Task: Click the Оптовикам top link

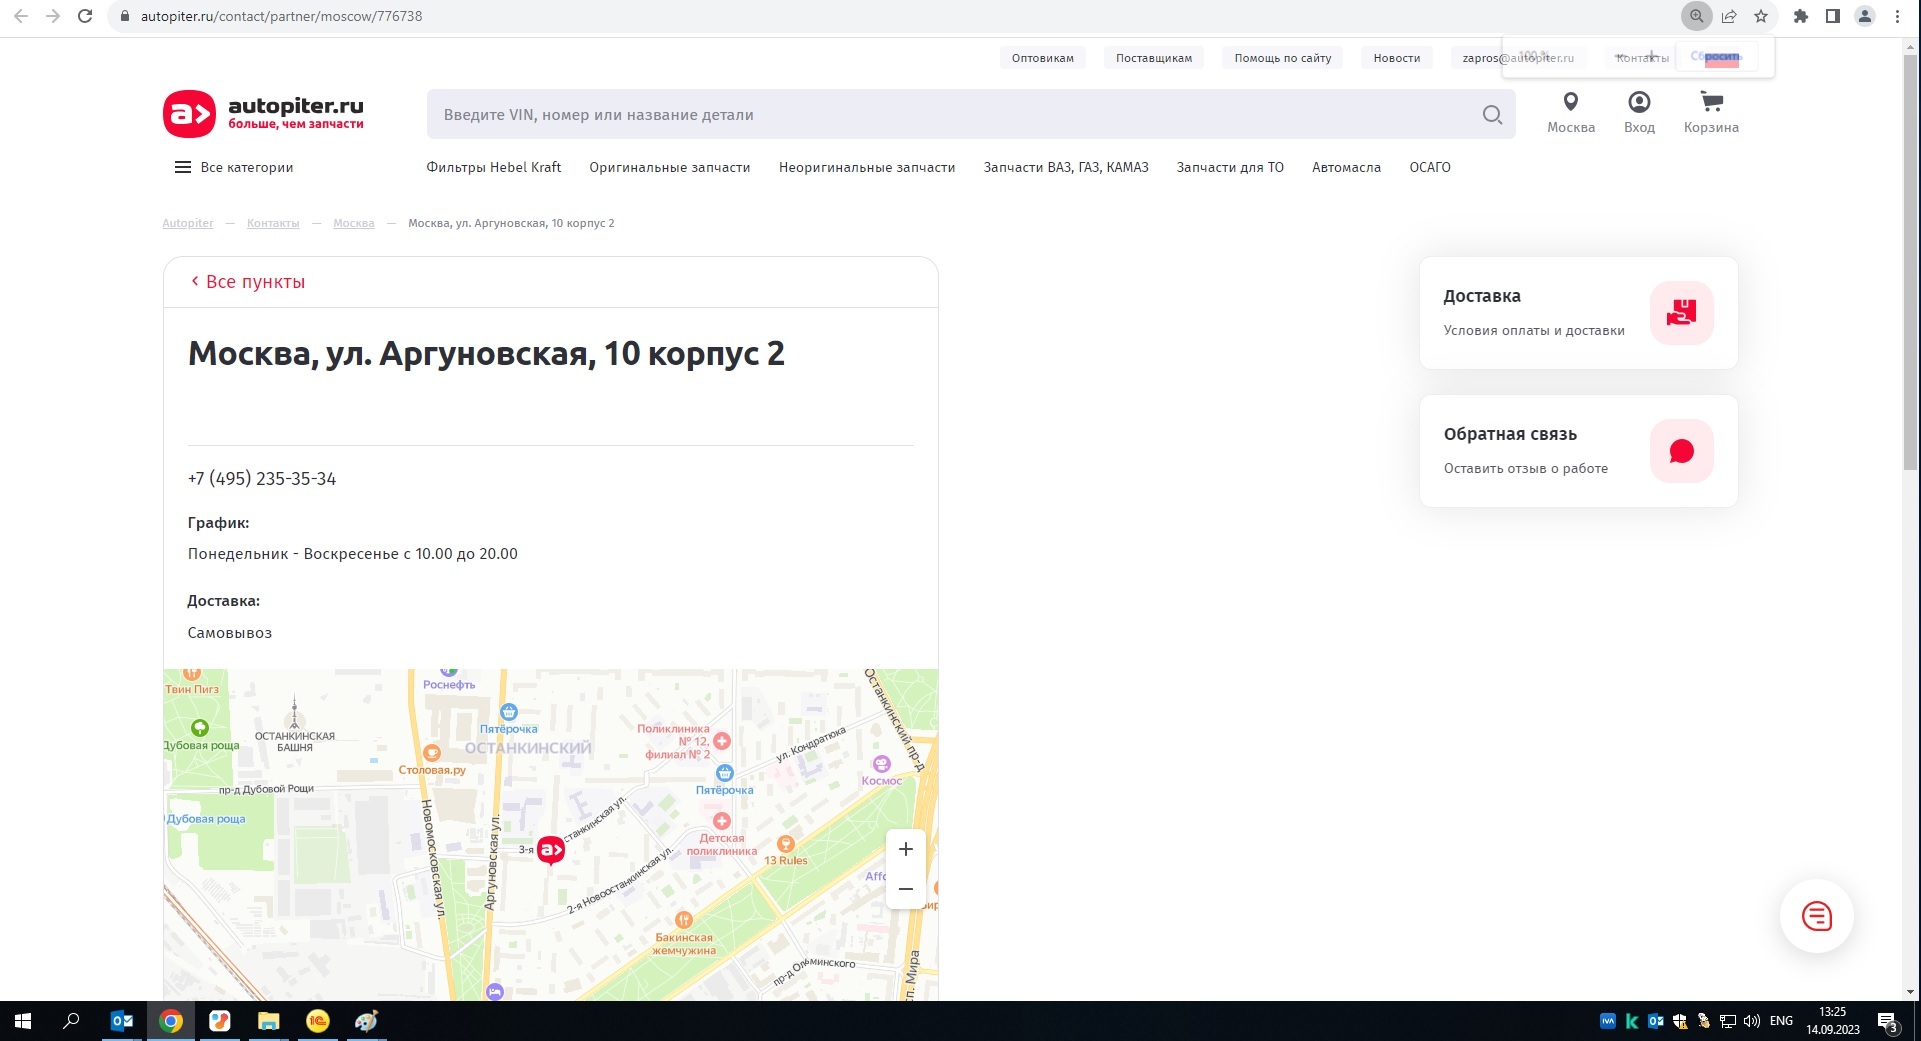Action: click(x=1043, y=58)
